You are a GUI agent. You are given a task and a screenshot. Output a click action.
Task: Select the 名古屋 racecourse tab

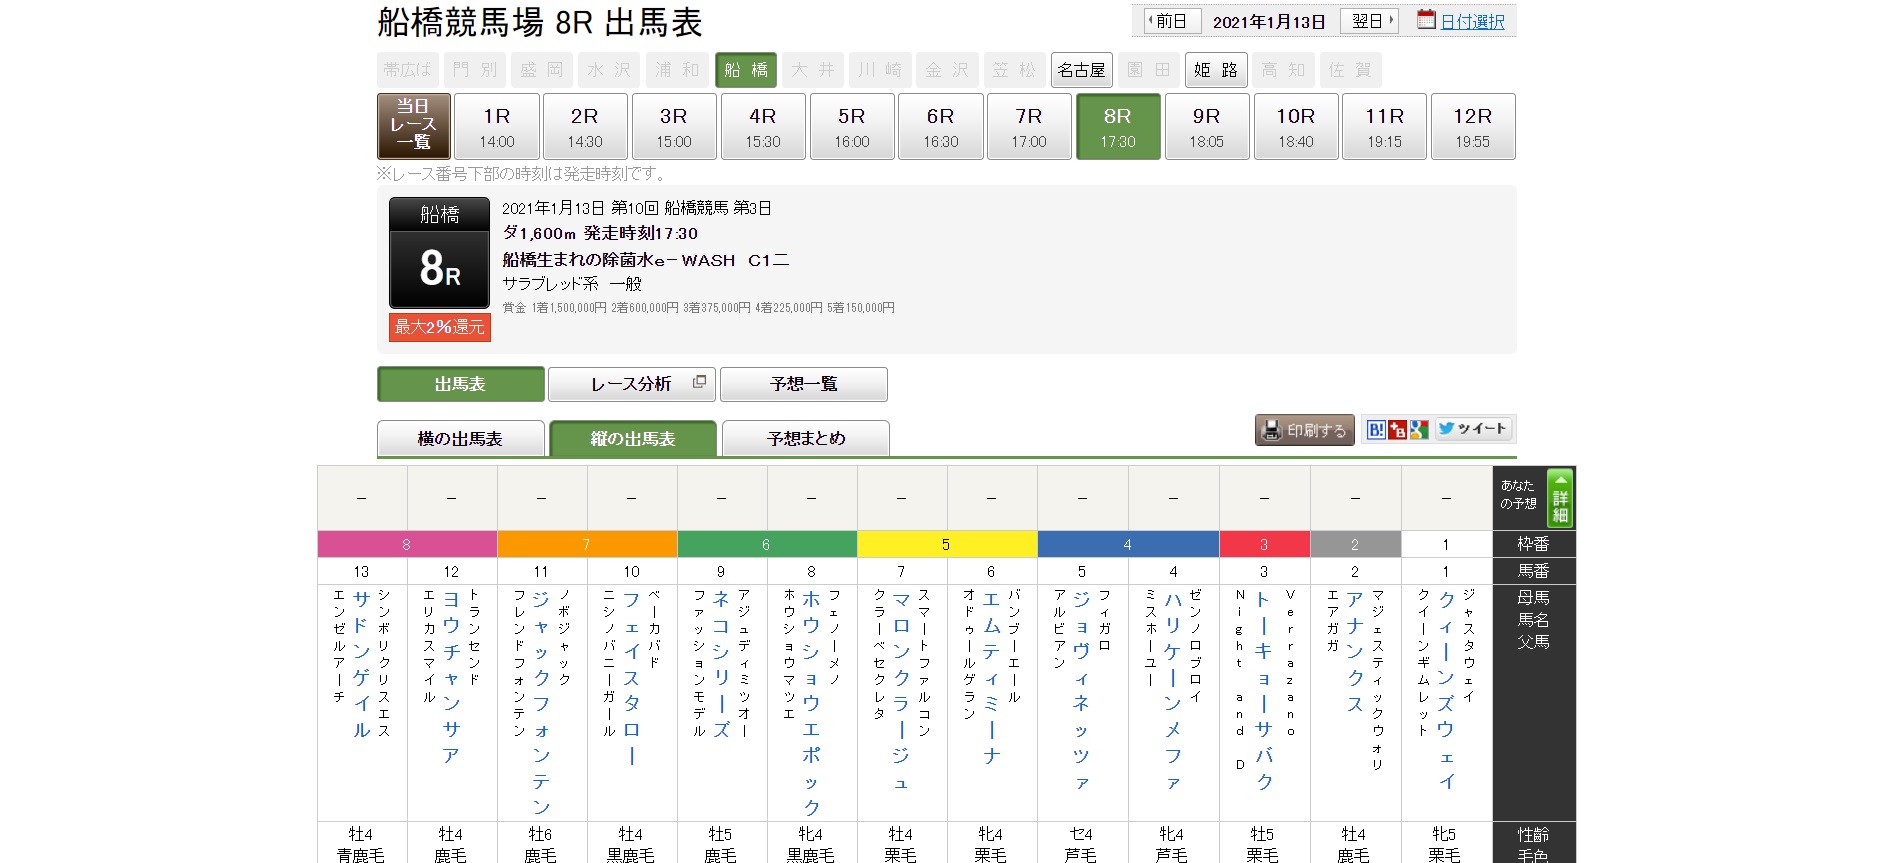click(x=1081, y=70)
